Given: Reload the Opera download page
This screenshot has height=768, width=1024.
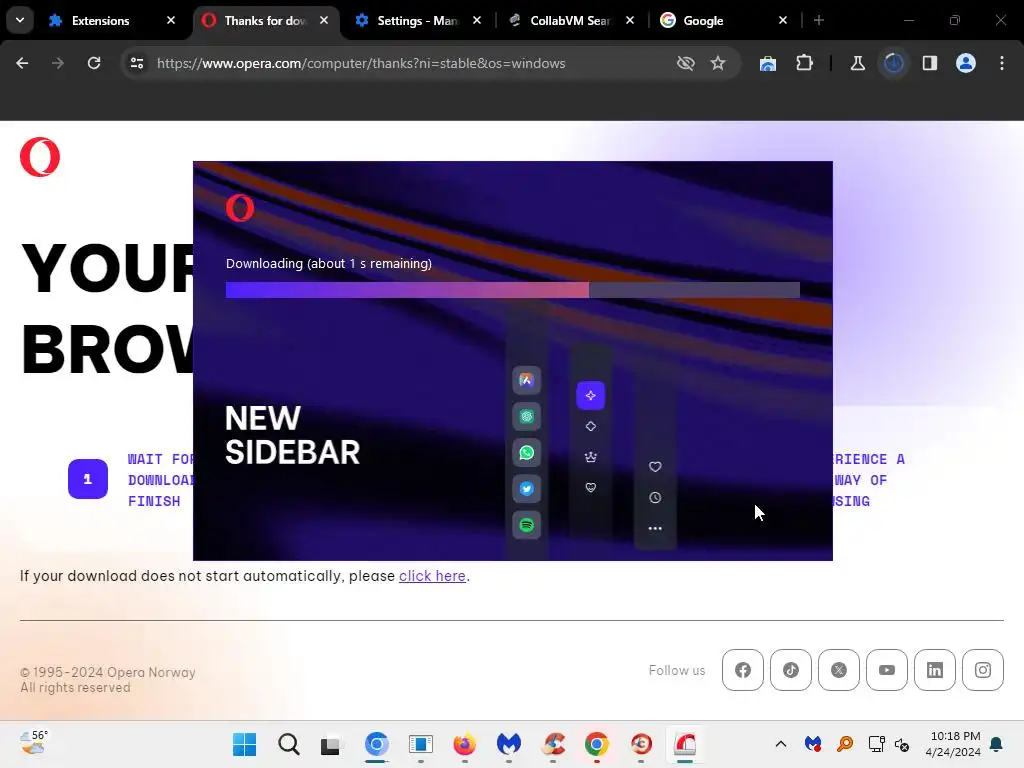Looking at the screenshot, I should pos(94,63).
